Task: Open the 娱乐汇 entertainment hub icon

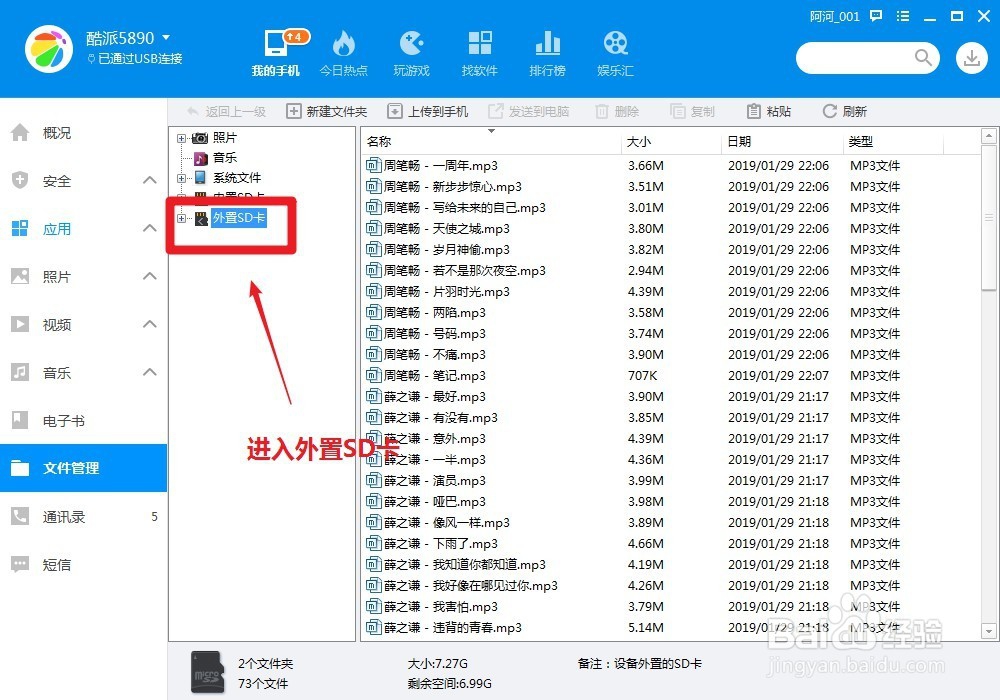Action: (x=614, y=50)
